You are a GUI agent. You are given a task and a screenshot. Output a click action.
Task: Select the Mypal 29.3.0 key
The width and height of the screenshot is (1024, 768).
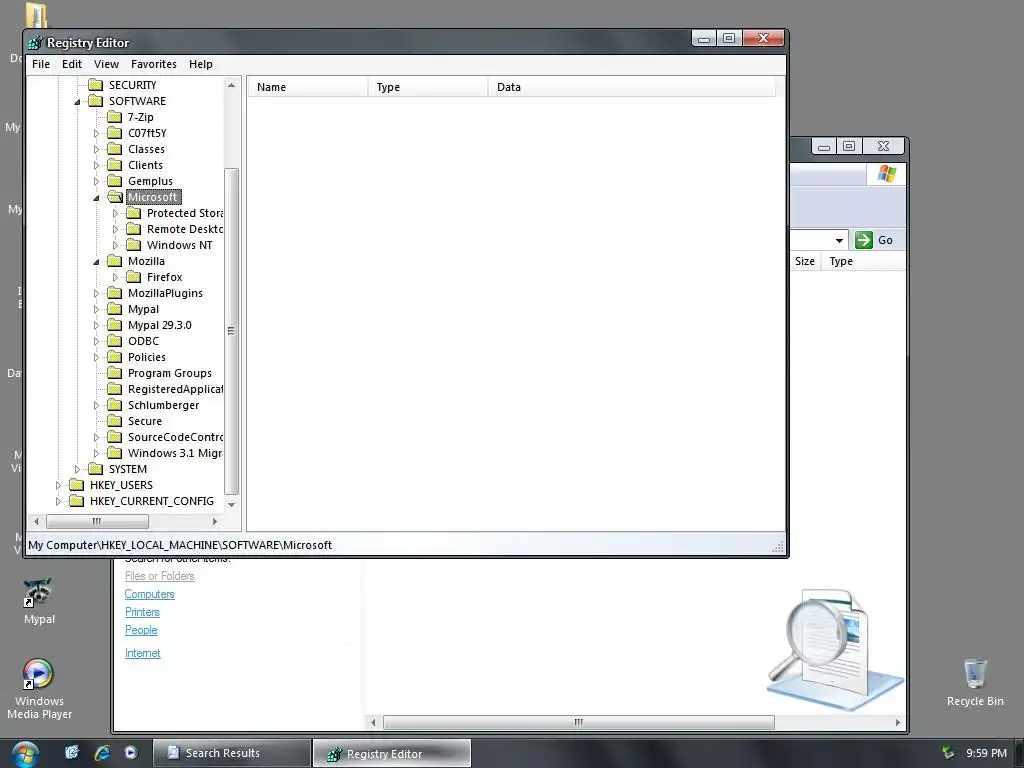tap(159, 325)
